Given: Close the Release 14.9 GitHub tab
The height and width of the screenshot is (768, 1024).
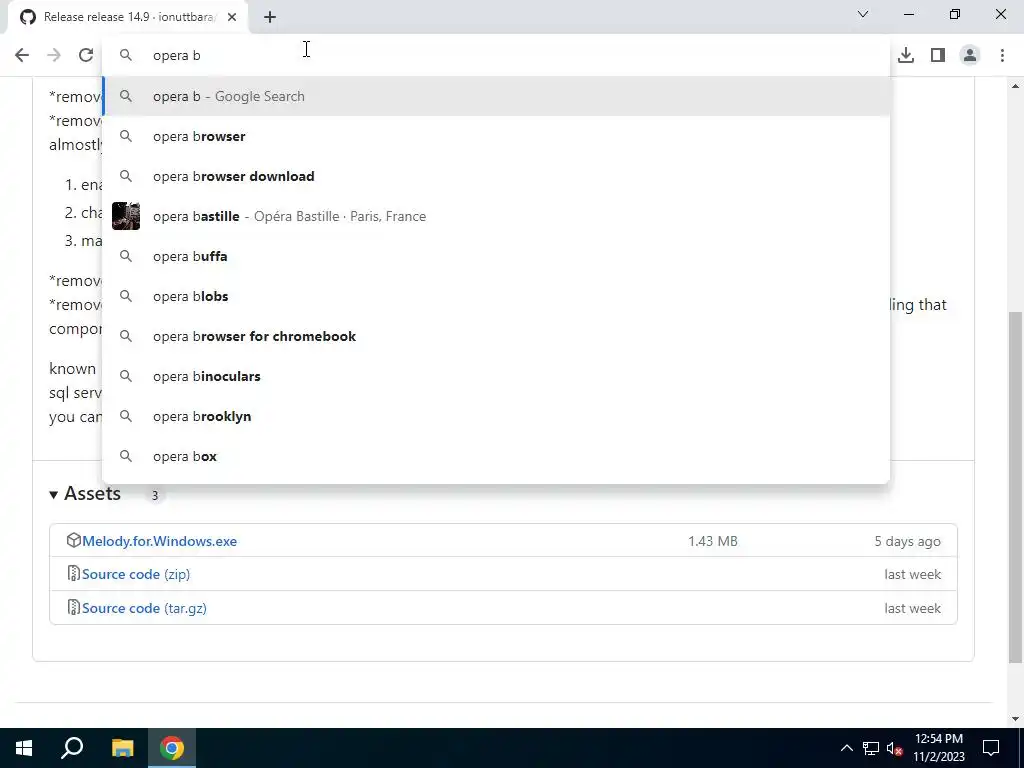Looking at the screenshot, I should point(232,17).
